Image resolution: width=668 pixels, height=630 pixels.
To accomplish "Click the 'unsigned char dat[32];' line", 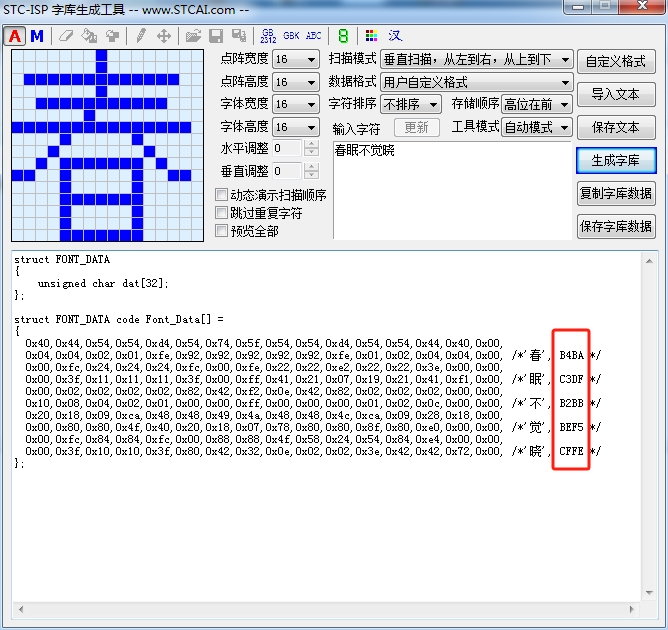I will tap(103, 283).
